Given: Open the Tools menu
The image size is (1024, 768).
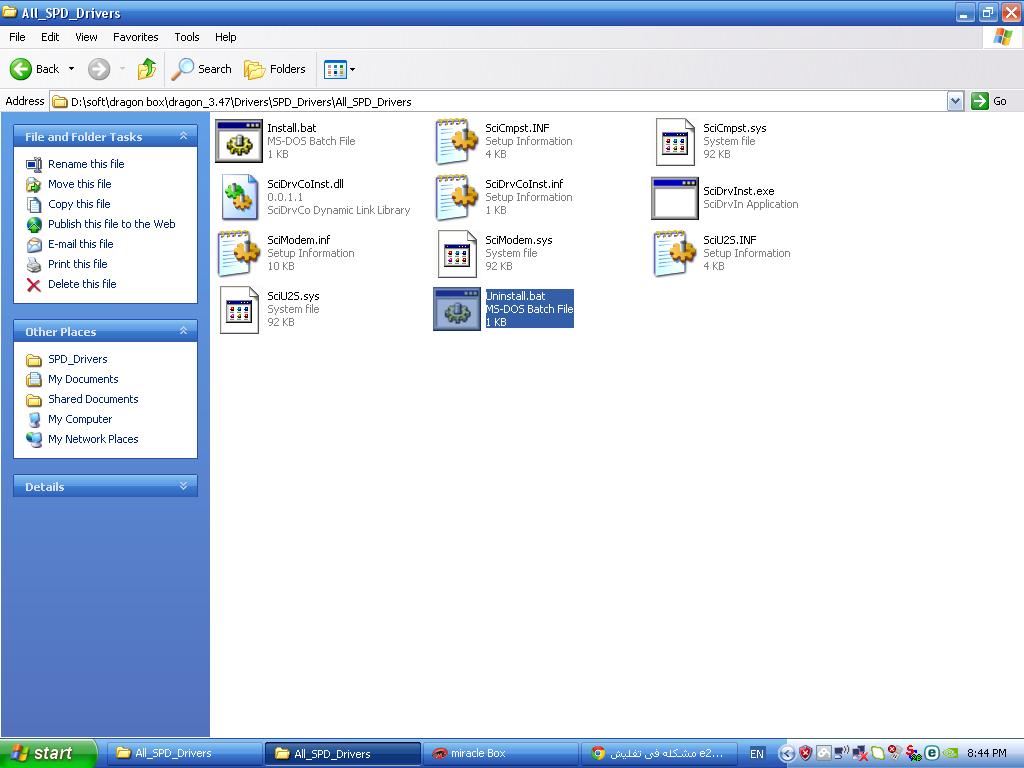Looking at the screenshot, I should click(187, 37).
